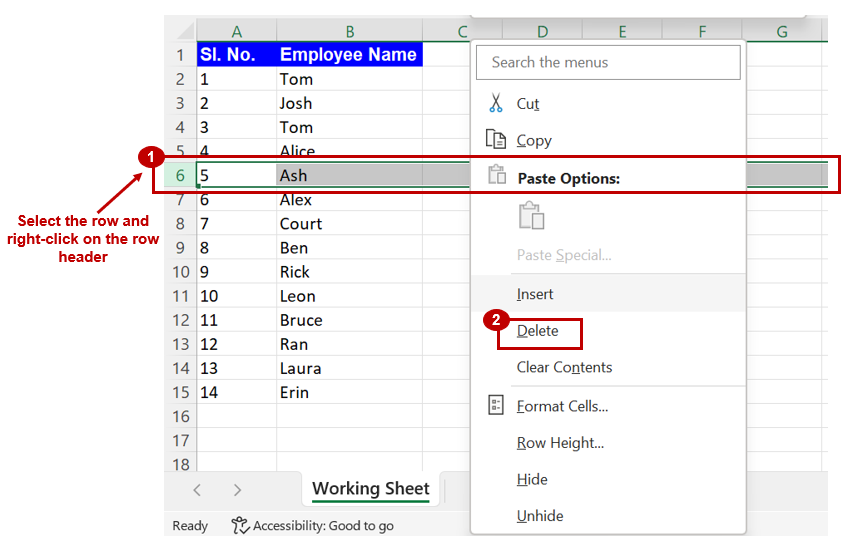The width and height of the screenshot is (843, 548).
Task: Open Format Cells... dialog entry
Action: point(608,405)
